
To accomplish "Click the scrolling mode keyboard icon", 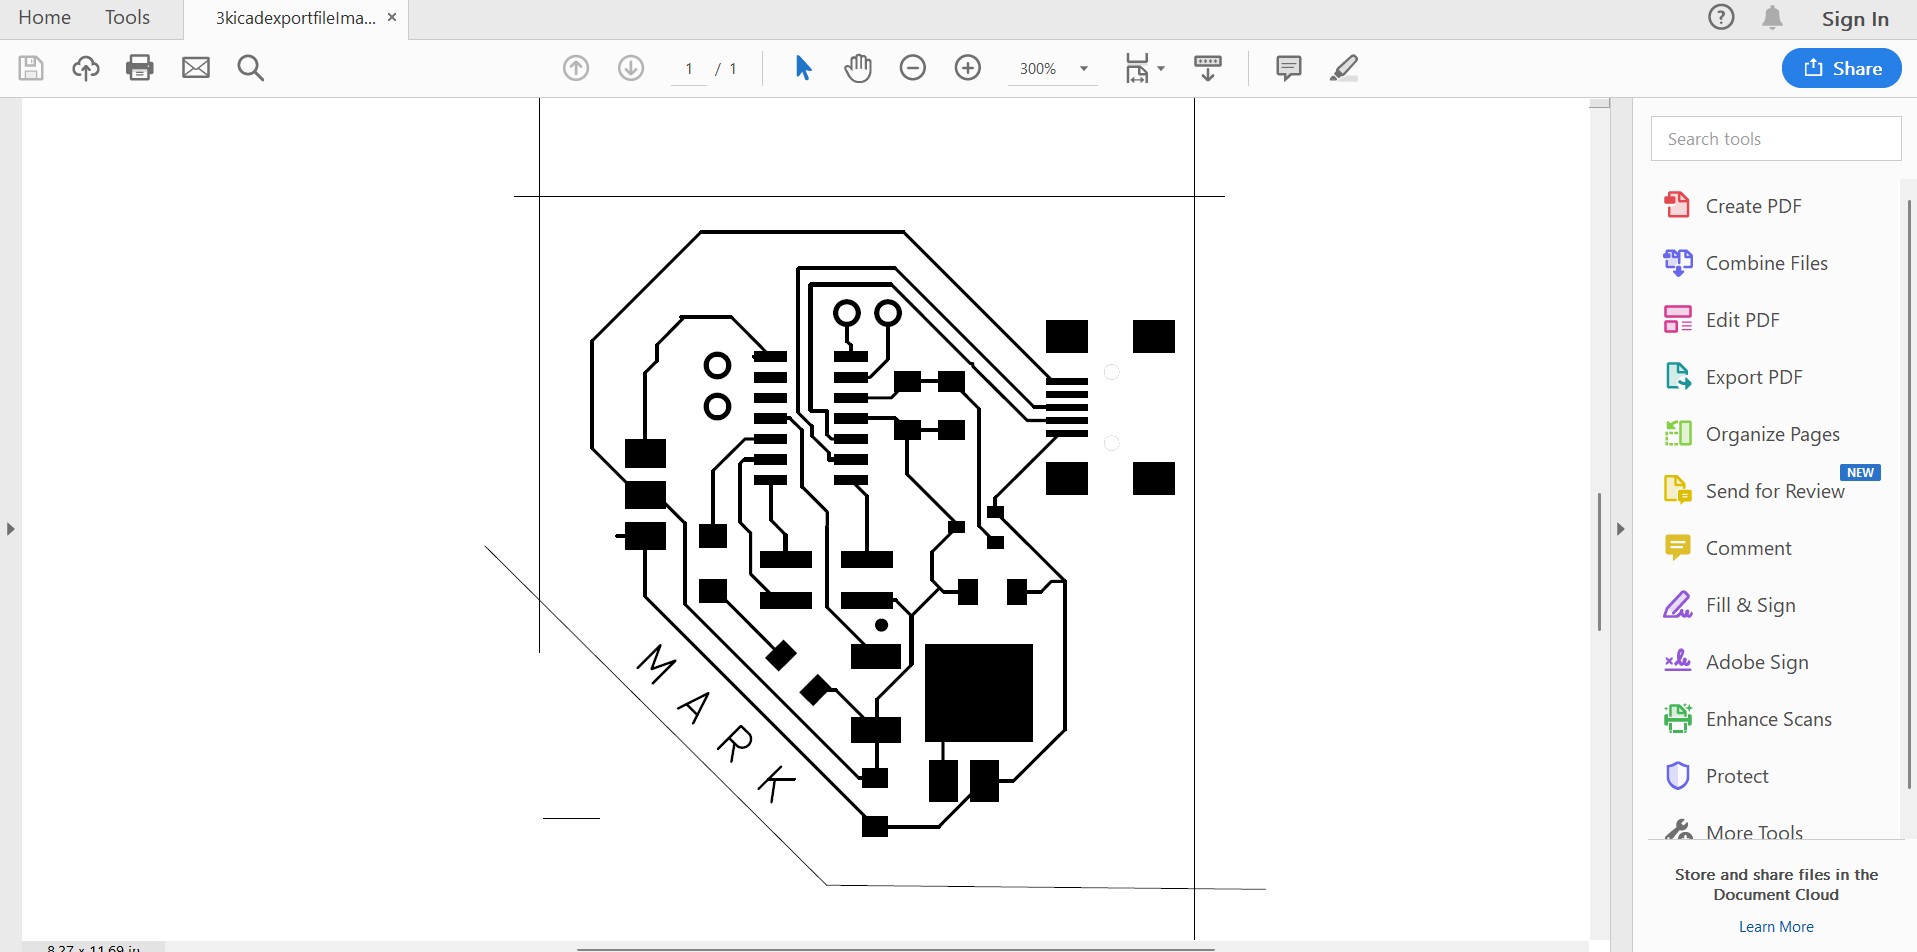I will coord(1208,68).
